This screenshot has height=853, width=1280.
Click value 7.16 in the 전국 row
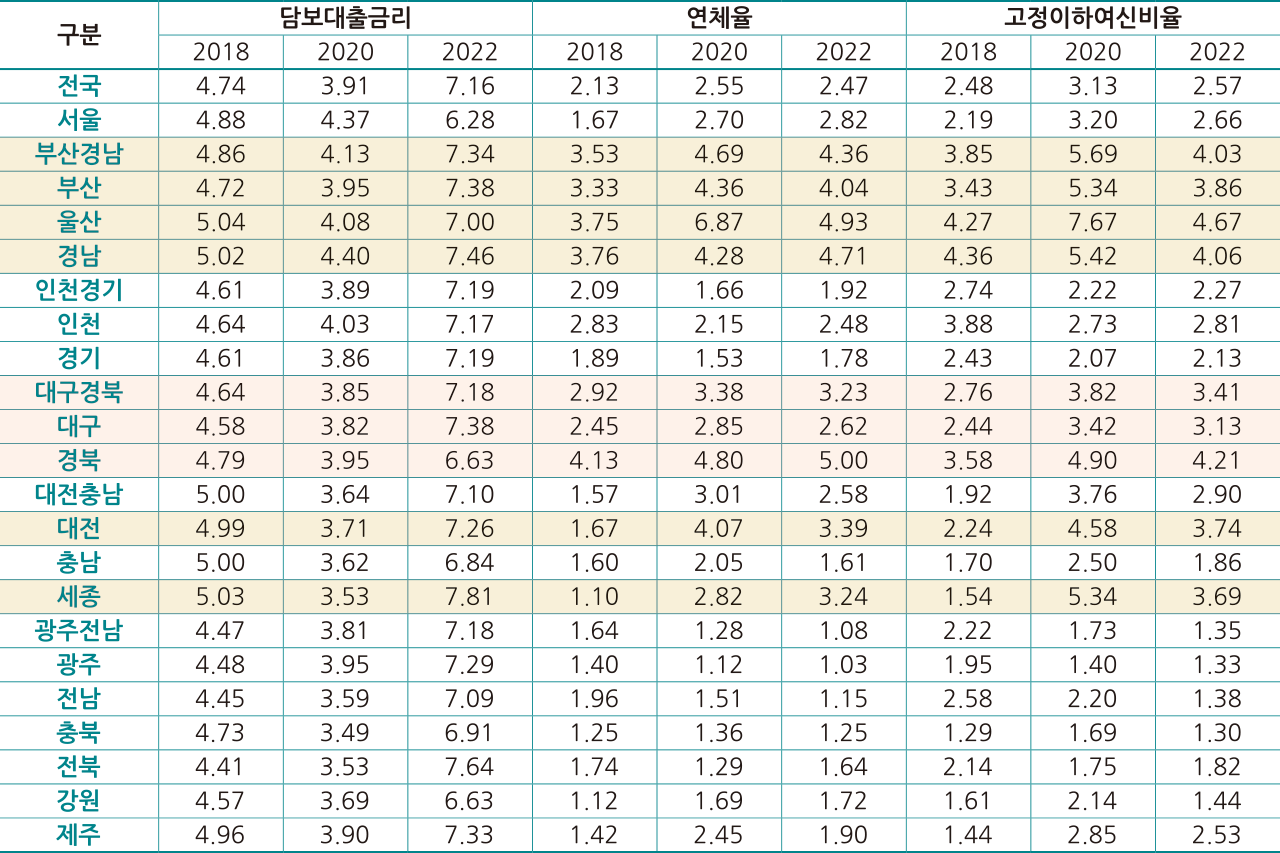click(x=470, y=86)
